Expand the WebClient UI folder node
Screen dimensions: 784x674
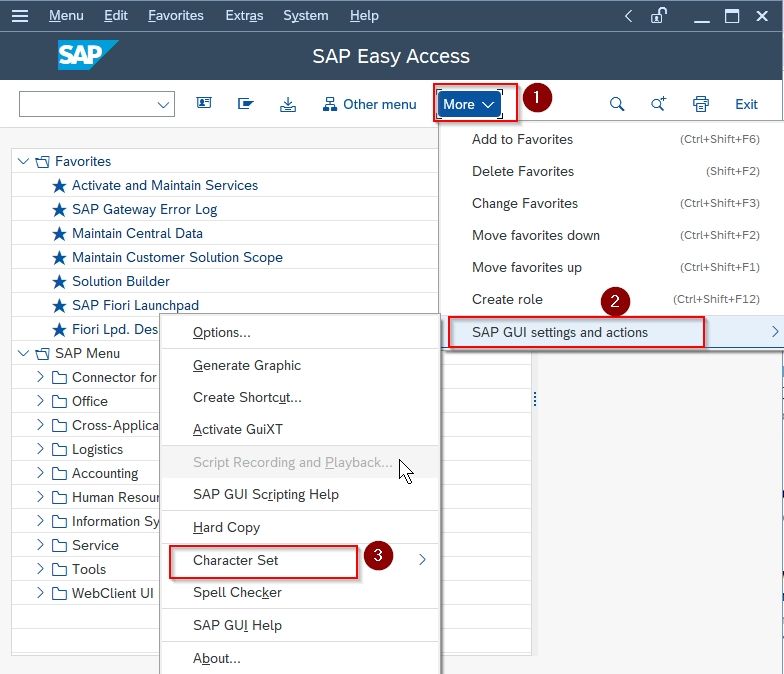point(40,593)
